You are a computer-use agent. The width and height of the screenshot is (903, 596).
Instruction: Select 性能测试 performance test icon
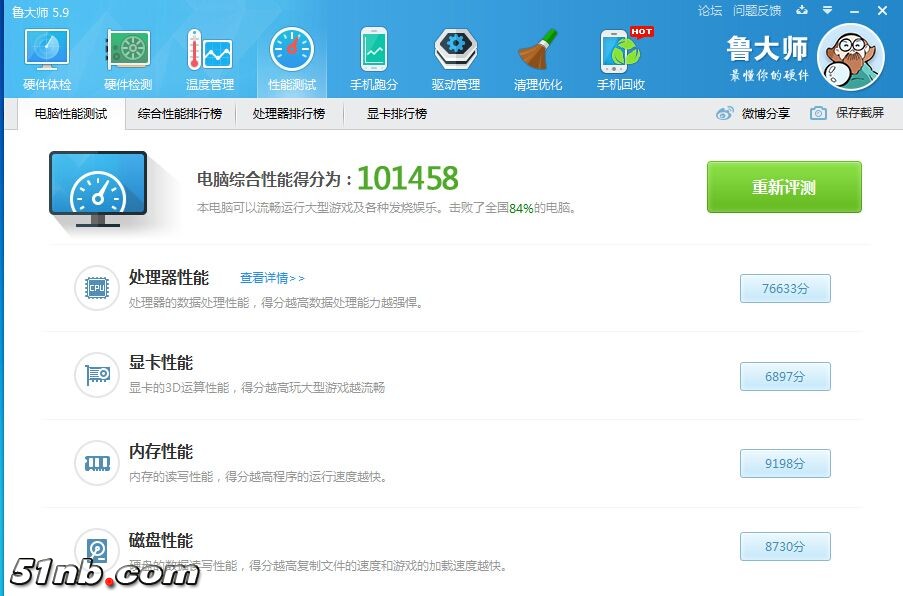pyautogui.click(x=291, y=55)
